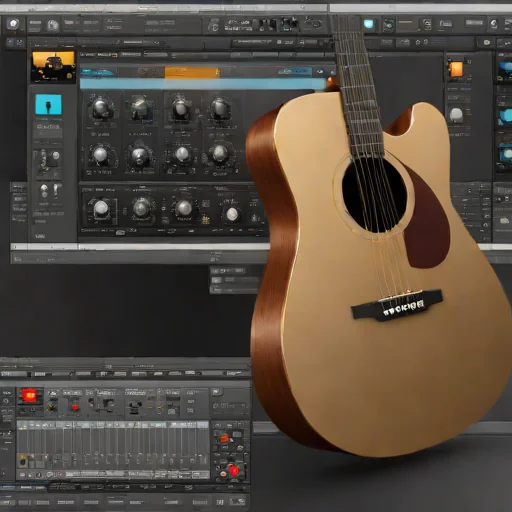Click the small red heart-shaped icon in mixer header

[75, 408]
